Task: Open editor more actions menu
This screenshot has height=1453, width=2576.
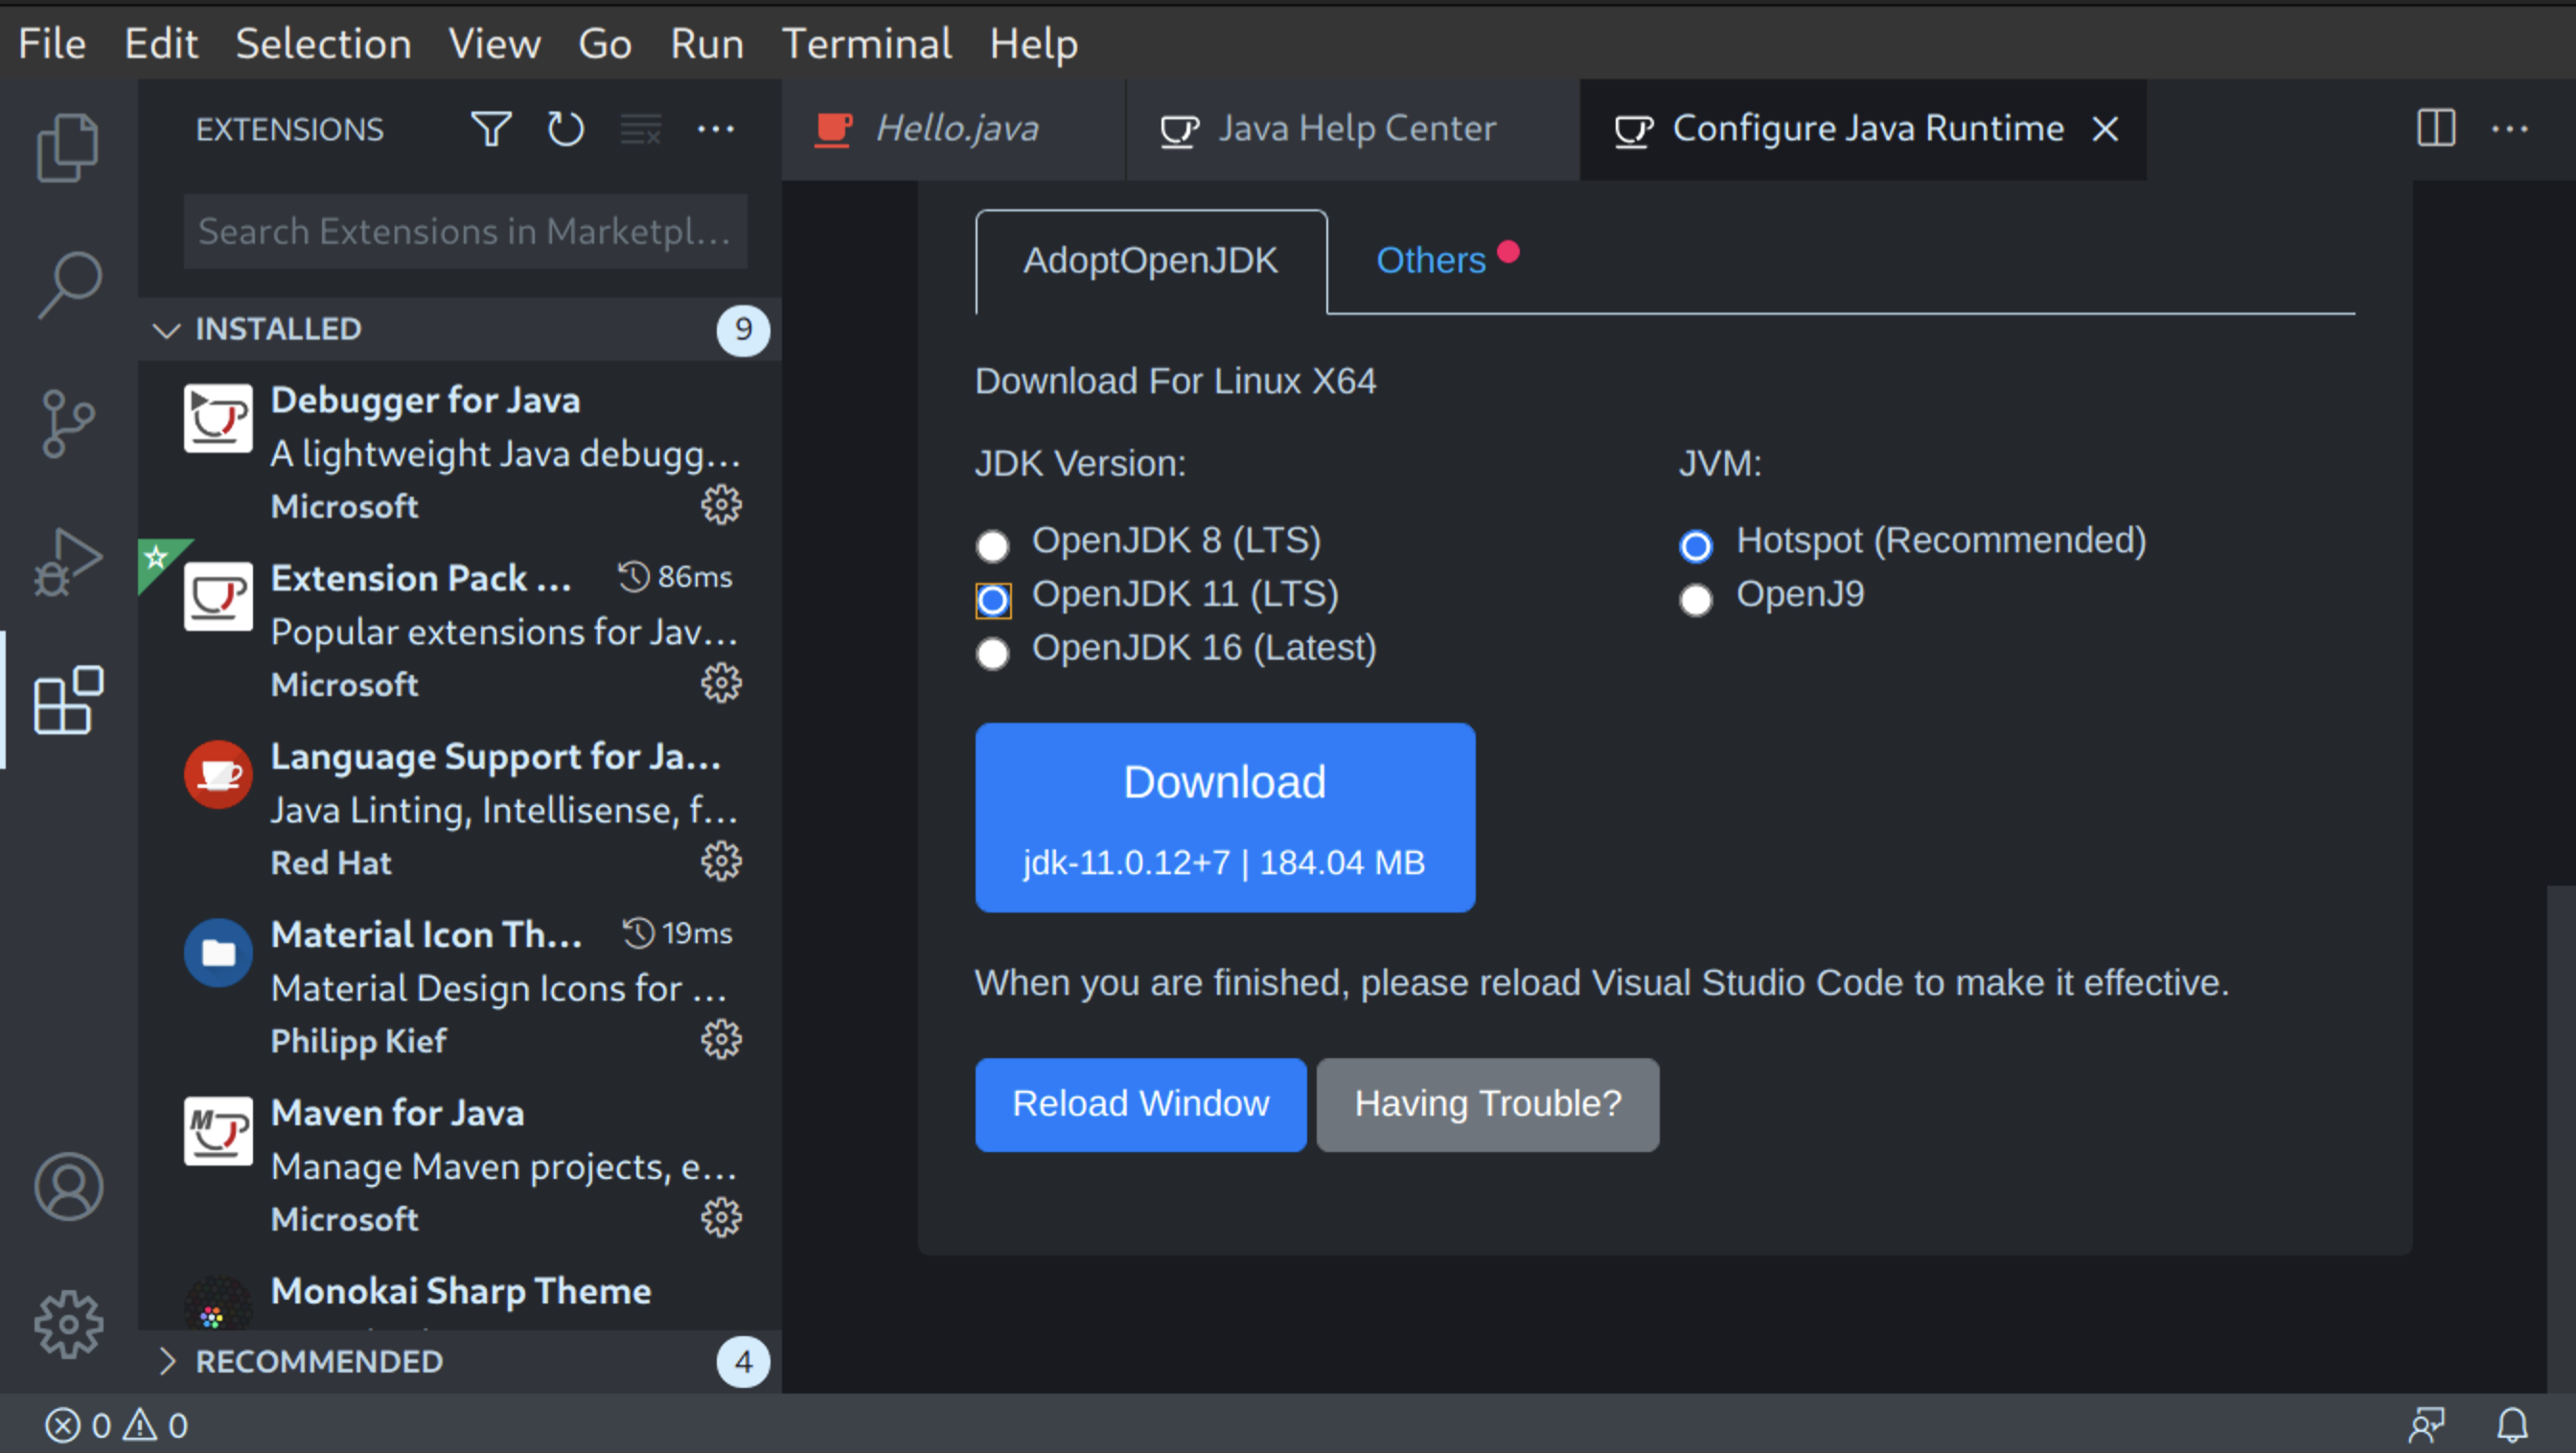Action: tap(2510, 128)
